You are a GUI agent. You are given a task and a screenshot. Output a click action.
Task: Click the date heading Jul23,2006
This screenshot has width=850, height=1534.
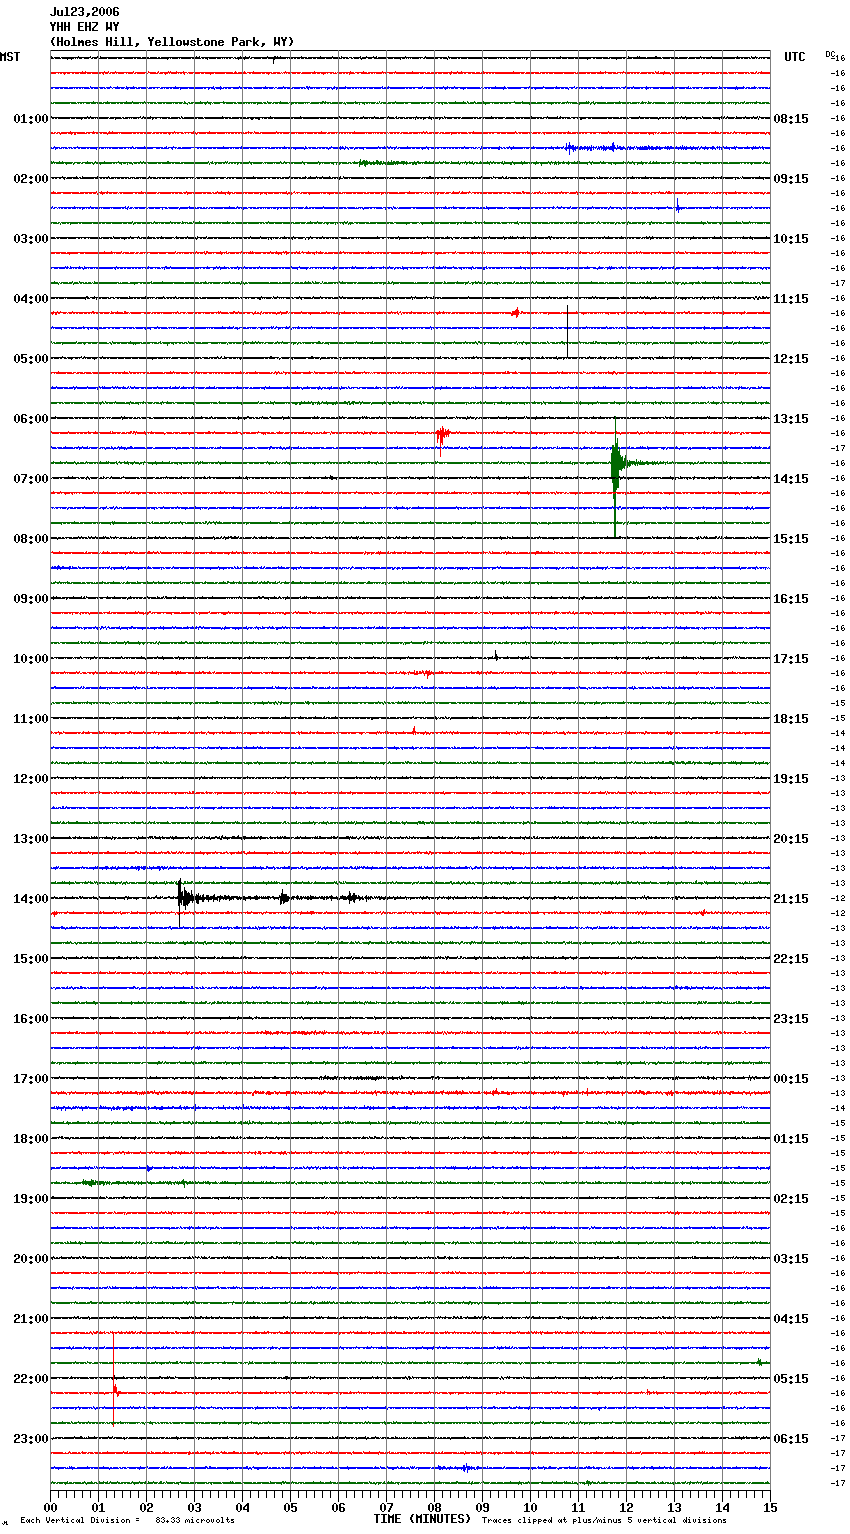click(85, 12)
